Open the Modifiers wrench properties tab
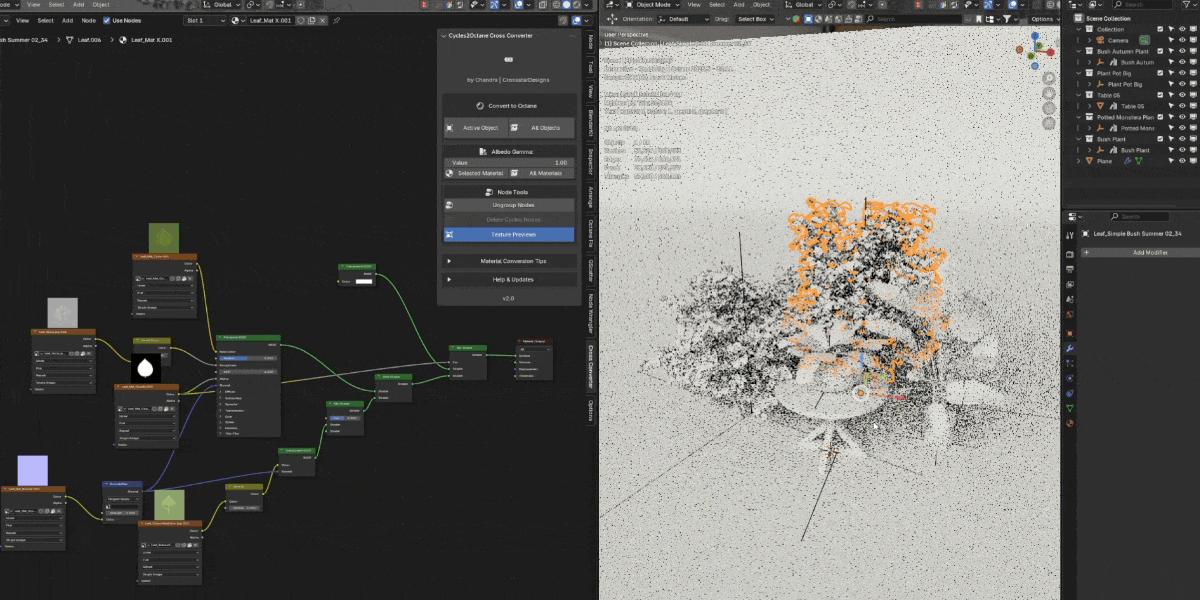The width and height of the screenshot is (1200, 600). [x=1070, y=348]
